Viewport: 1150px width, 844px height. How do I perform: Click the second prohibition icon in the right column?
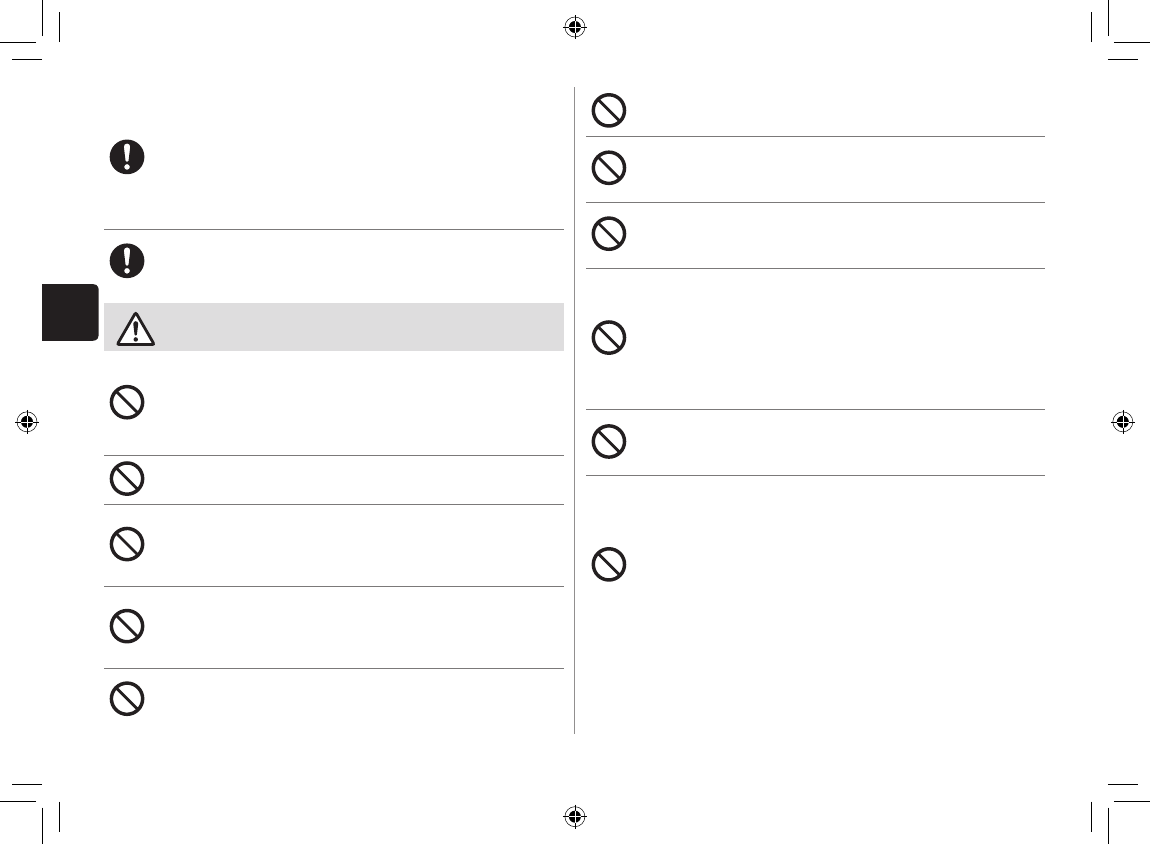click(608, 168)
